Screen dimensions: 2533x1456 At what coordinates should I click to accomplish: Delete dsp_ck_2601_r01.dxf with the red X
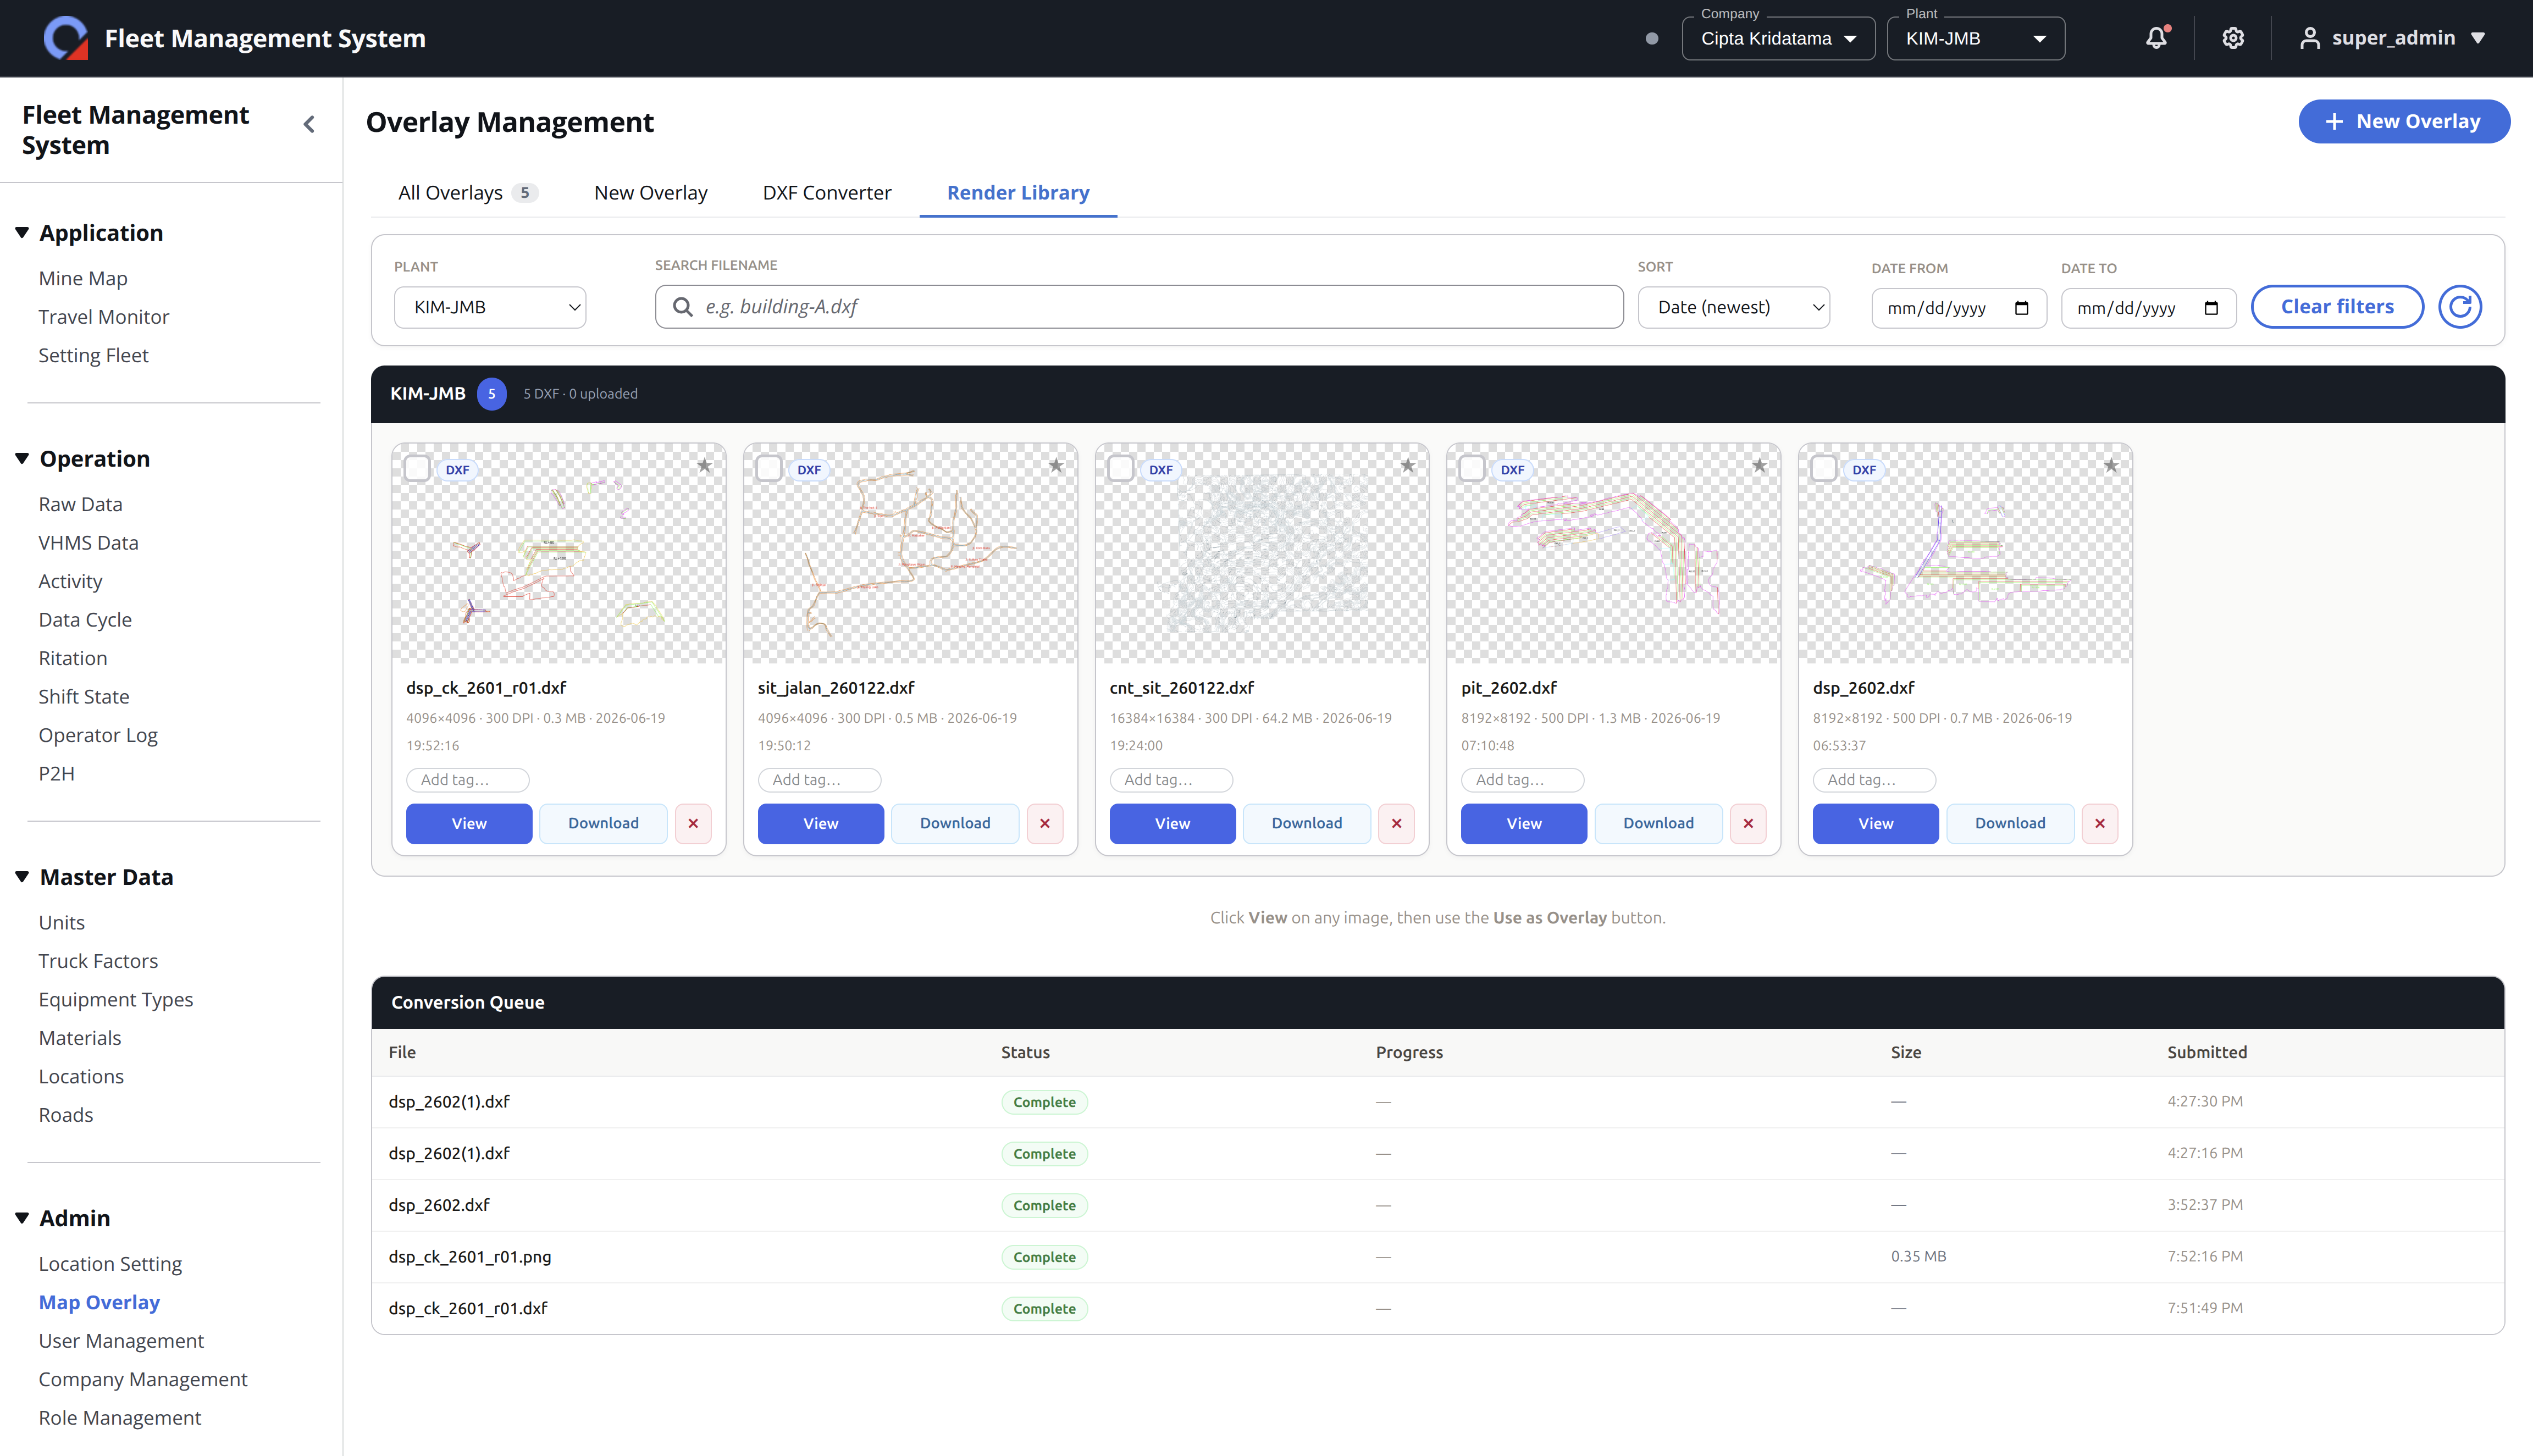(693, 824)
